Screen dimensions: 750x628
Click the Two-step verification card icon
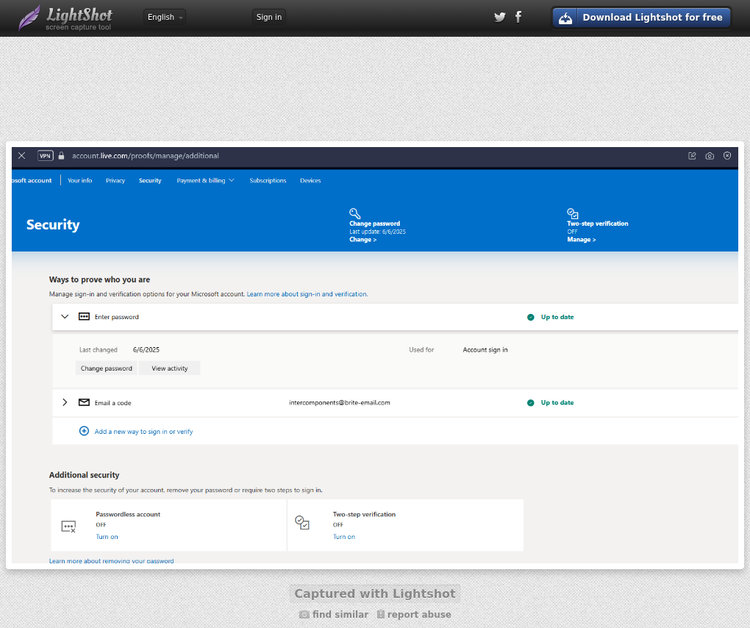[x=302, y=522]
